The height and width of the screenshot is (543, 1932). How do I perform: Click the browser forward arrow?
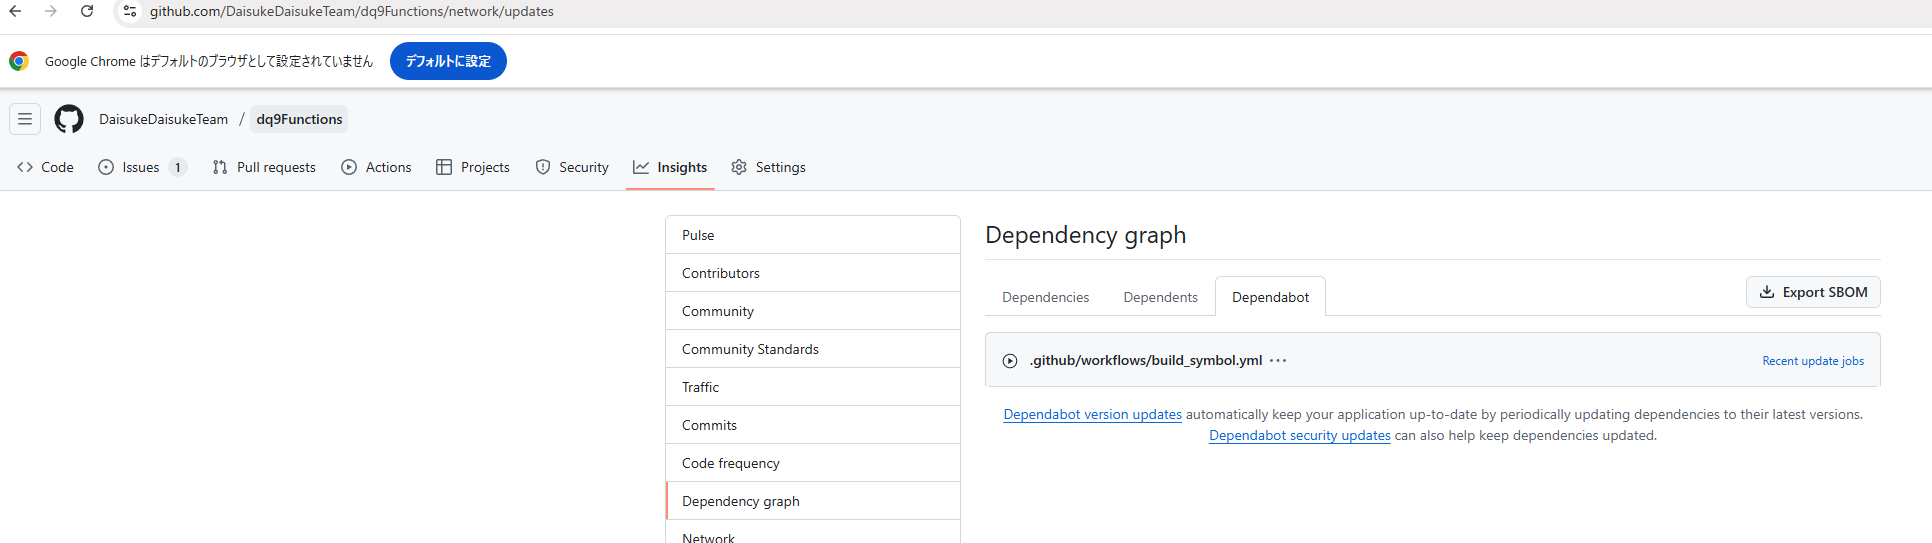51,11
